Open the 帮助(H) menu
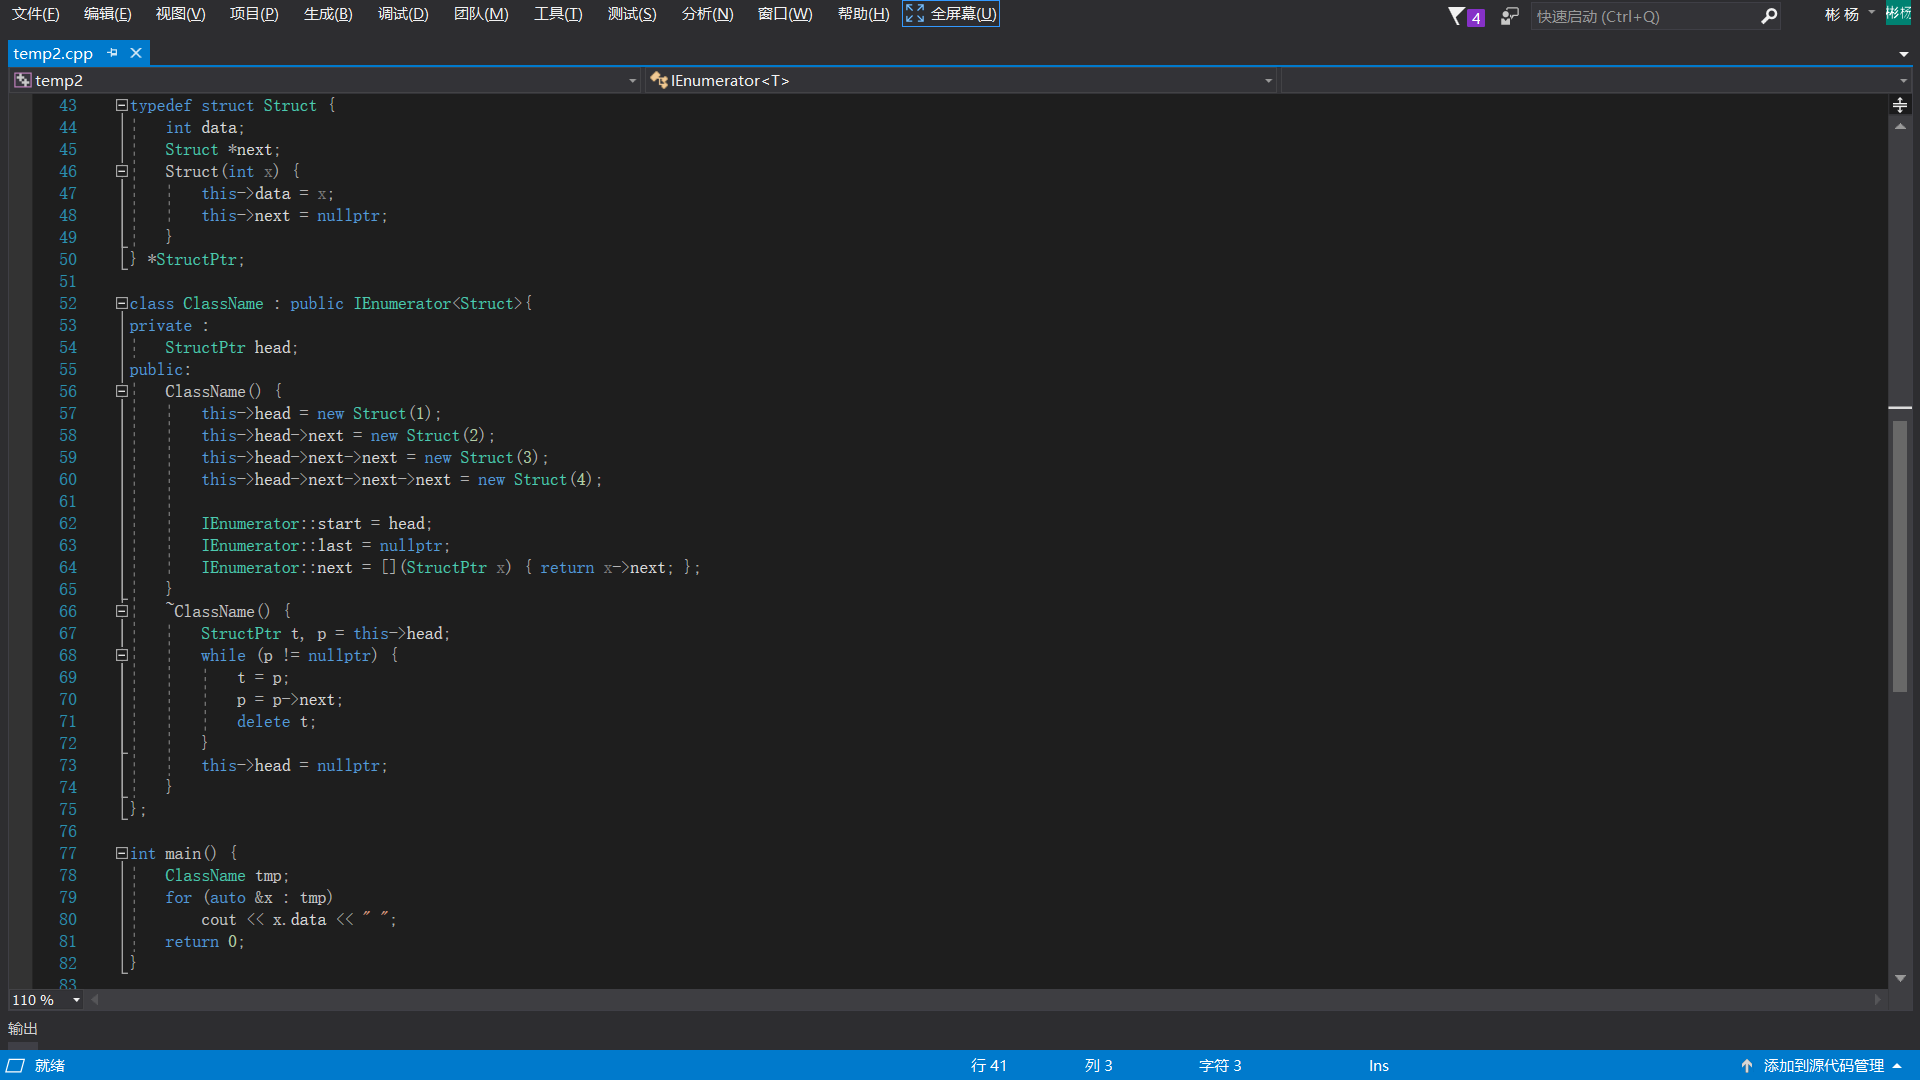1920x1080 pixels. [x=863, y=14]
